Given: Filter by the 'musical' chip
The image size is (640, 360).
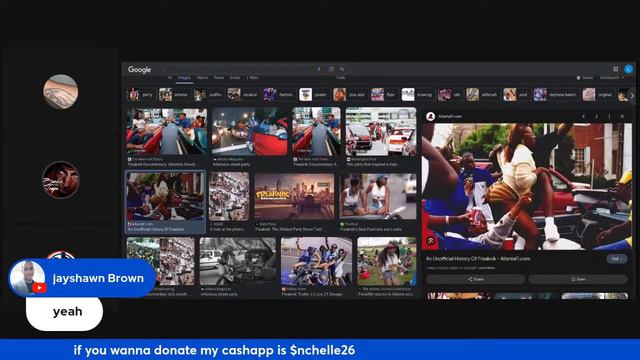Looking at the screenshot, I should [243, 95].
